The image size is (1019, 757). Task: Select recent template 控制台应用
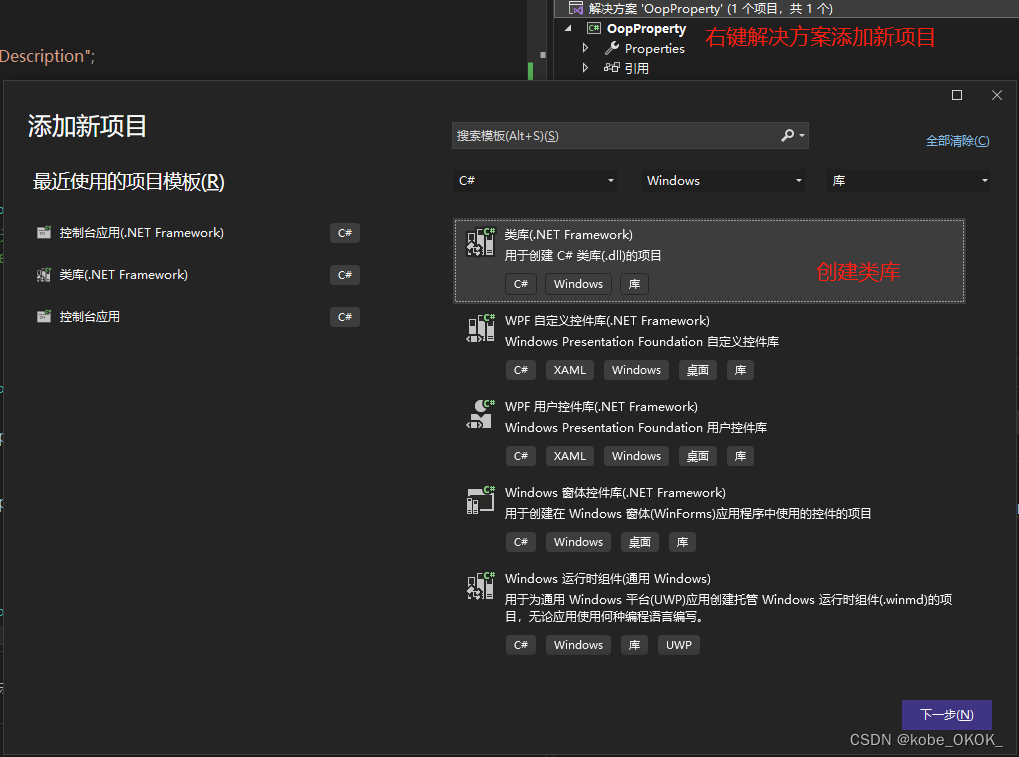point(198,317)
